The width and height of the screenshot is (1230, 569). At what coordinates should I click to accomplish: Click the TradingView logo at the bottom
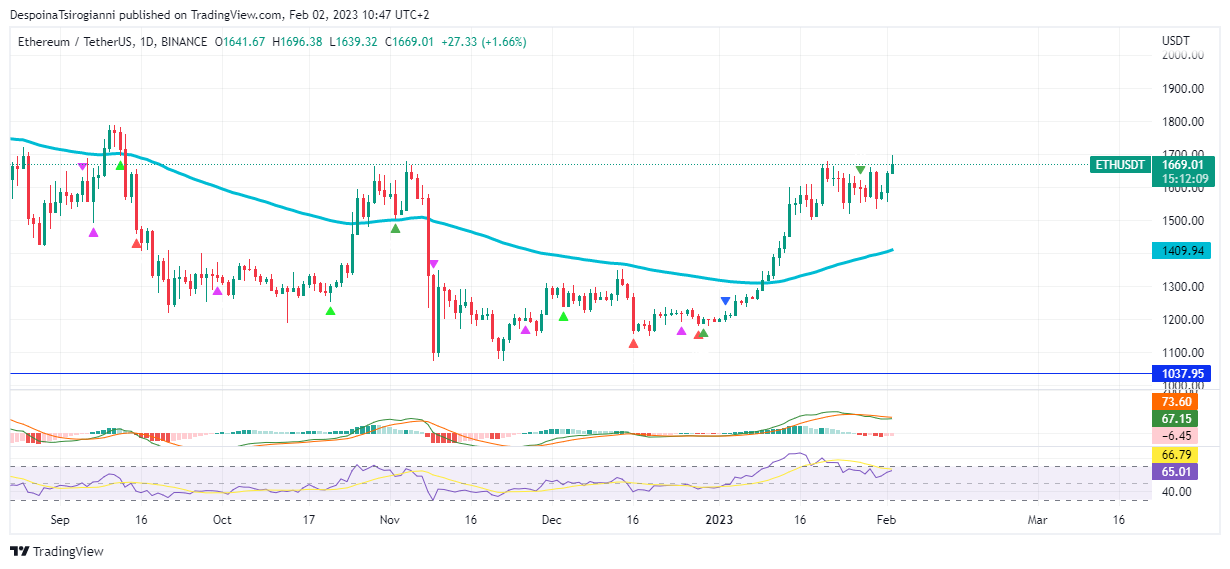(x=57, y=551)
